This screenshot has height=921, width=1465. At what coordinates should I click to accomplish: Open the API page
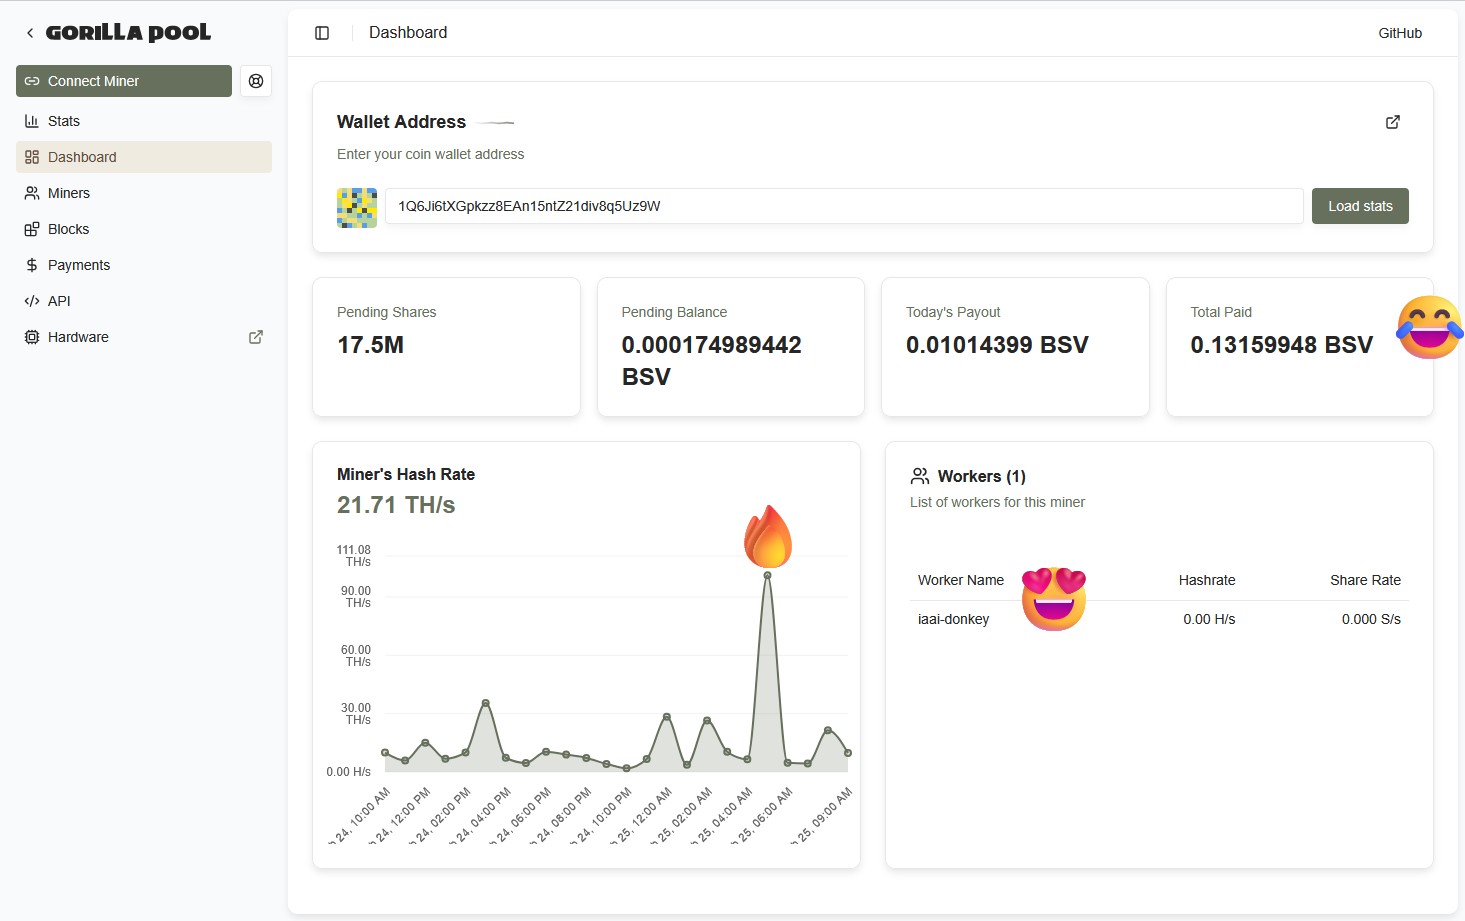(x=144, y=301)
